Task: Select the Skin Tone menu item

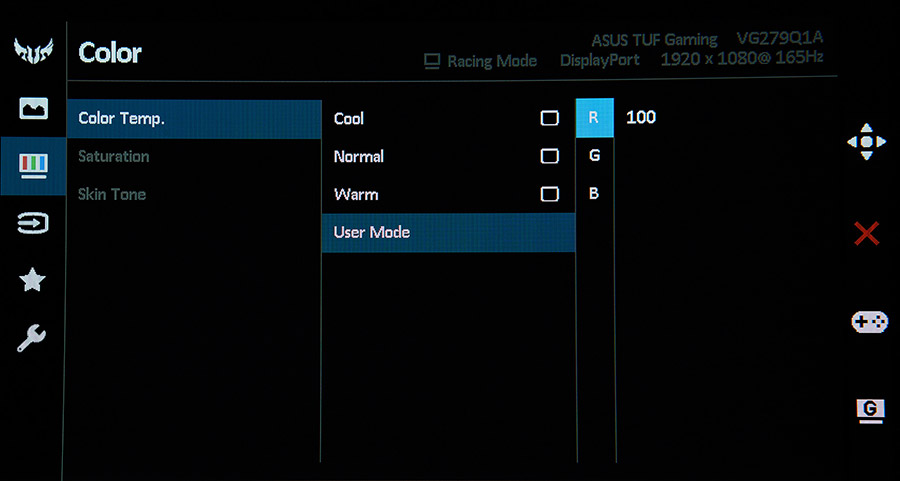Action: click(x=112, y=194)
